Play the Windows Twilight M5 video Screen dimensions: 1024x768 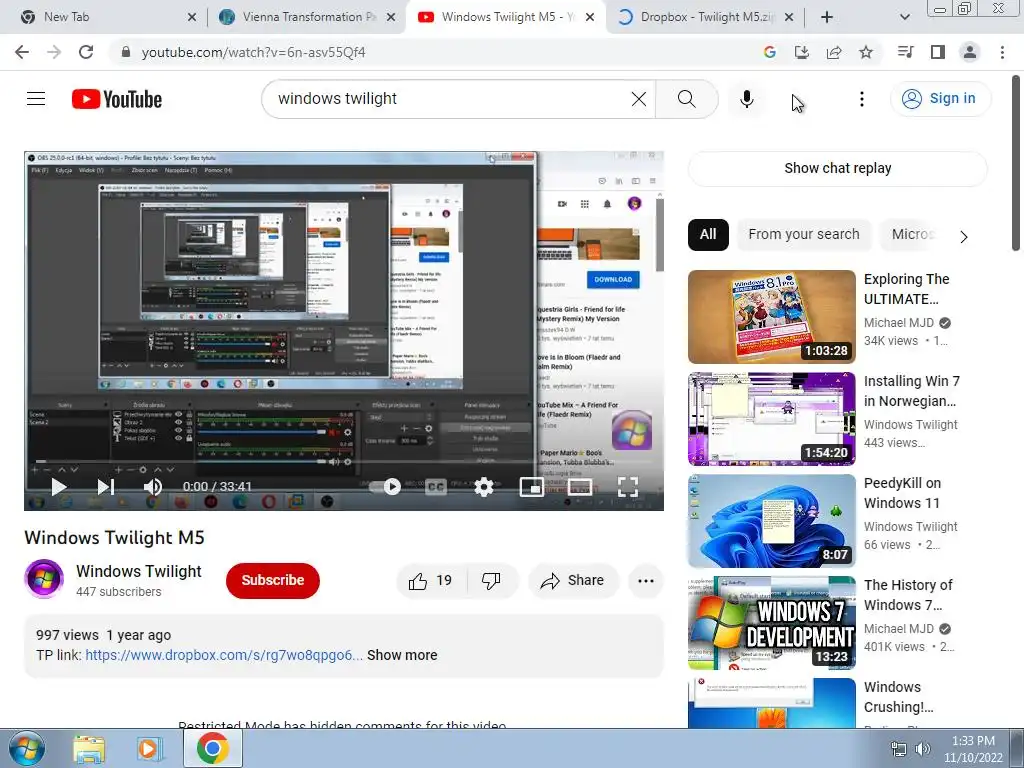point(59,487)
